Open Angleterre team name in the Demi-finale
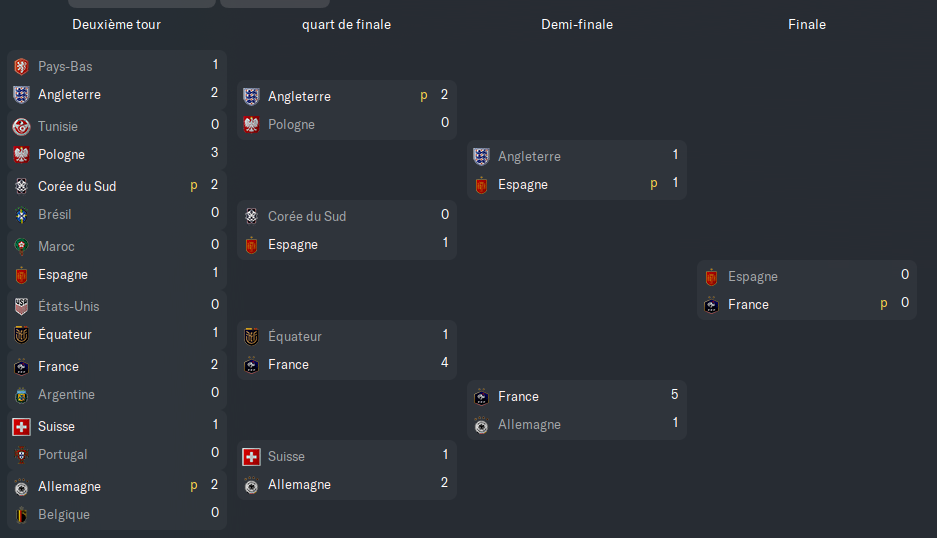The height and width of the screenshot is (538, 937). pyautogui.click(x=529, y=156)
